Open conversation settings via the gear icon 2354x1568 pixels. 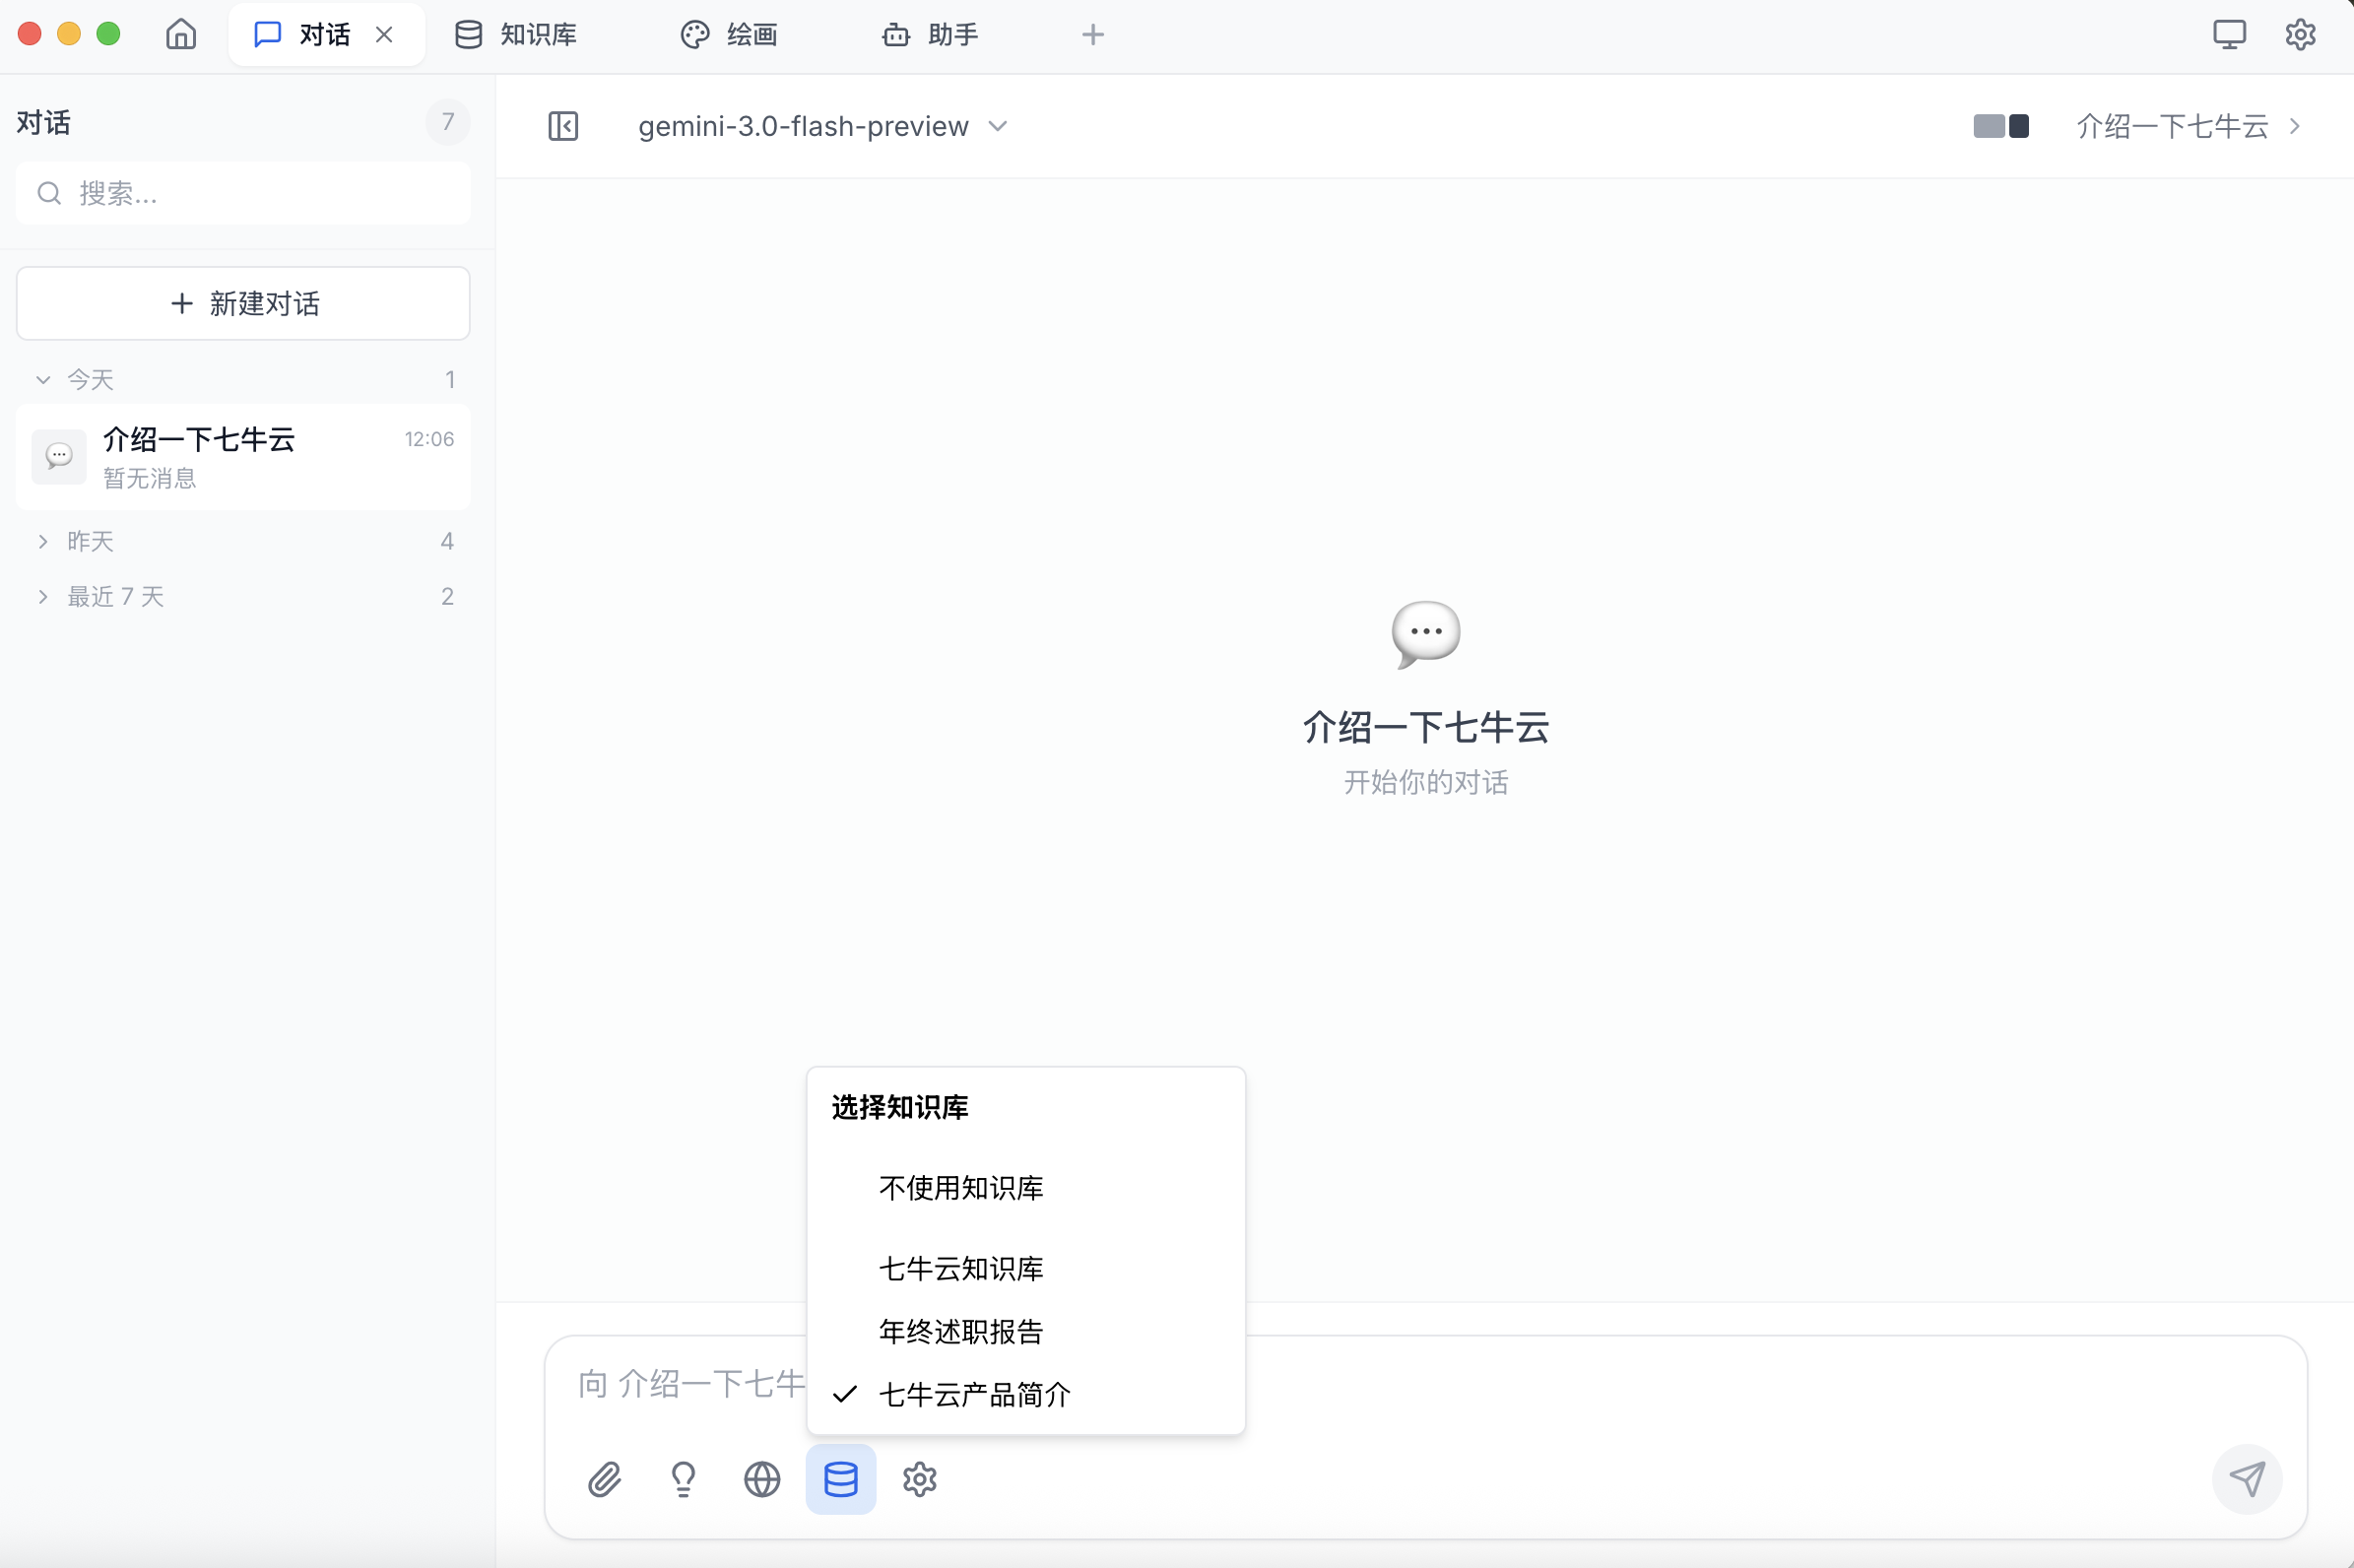pos(919,1479)
